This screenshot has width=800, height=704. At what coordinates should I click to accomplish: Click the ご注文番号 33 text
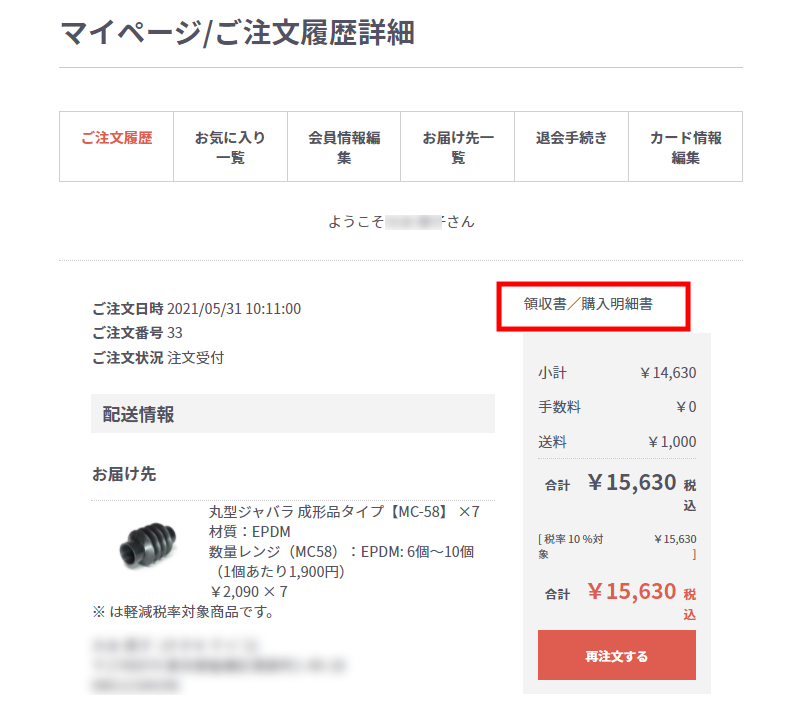[x=137, y=333]
